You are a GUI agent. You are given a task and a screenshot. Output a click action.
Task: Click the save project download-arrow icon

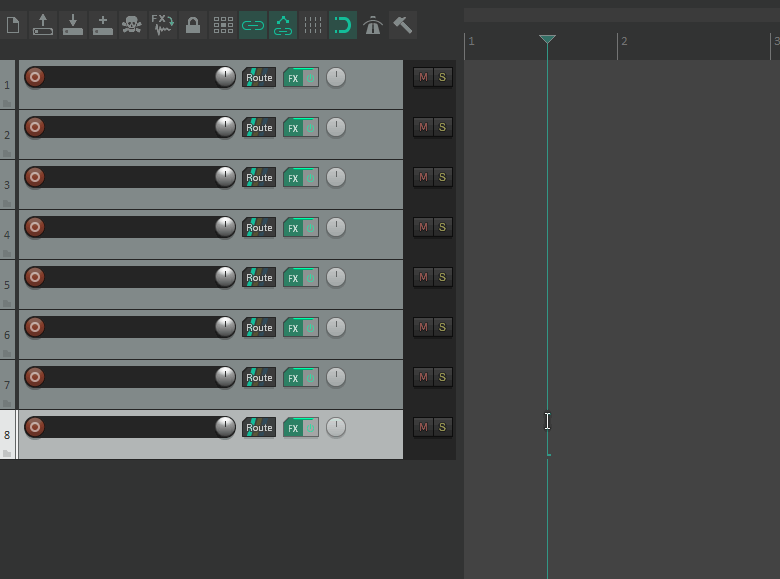point(73,25)
